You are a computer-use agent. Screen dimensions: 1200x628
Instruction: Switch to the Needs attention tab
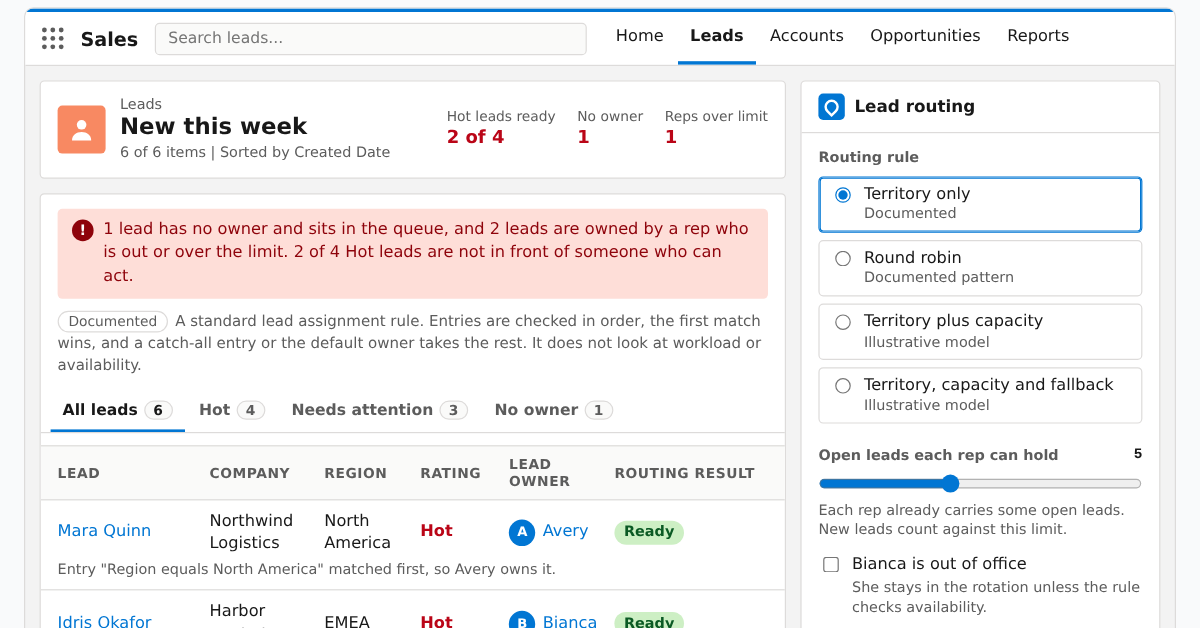379,410
